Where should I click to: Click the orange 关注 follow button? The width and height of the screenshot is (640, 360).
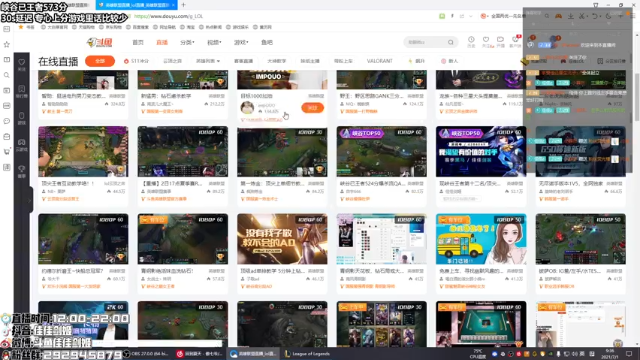[x=312, y=108]
